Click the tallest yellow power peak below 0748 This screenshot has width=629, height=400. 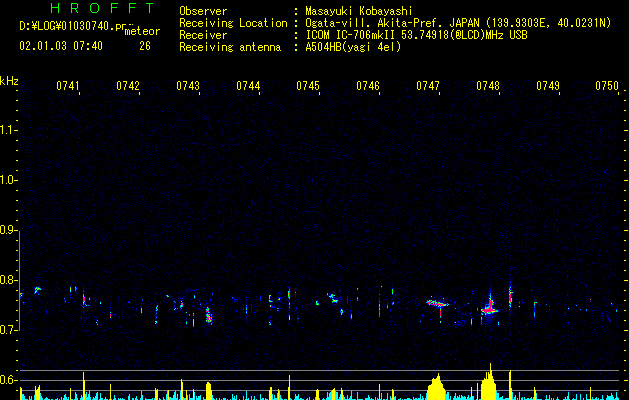(x=489, y=382)
